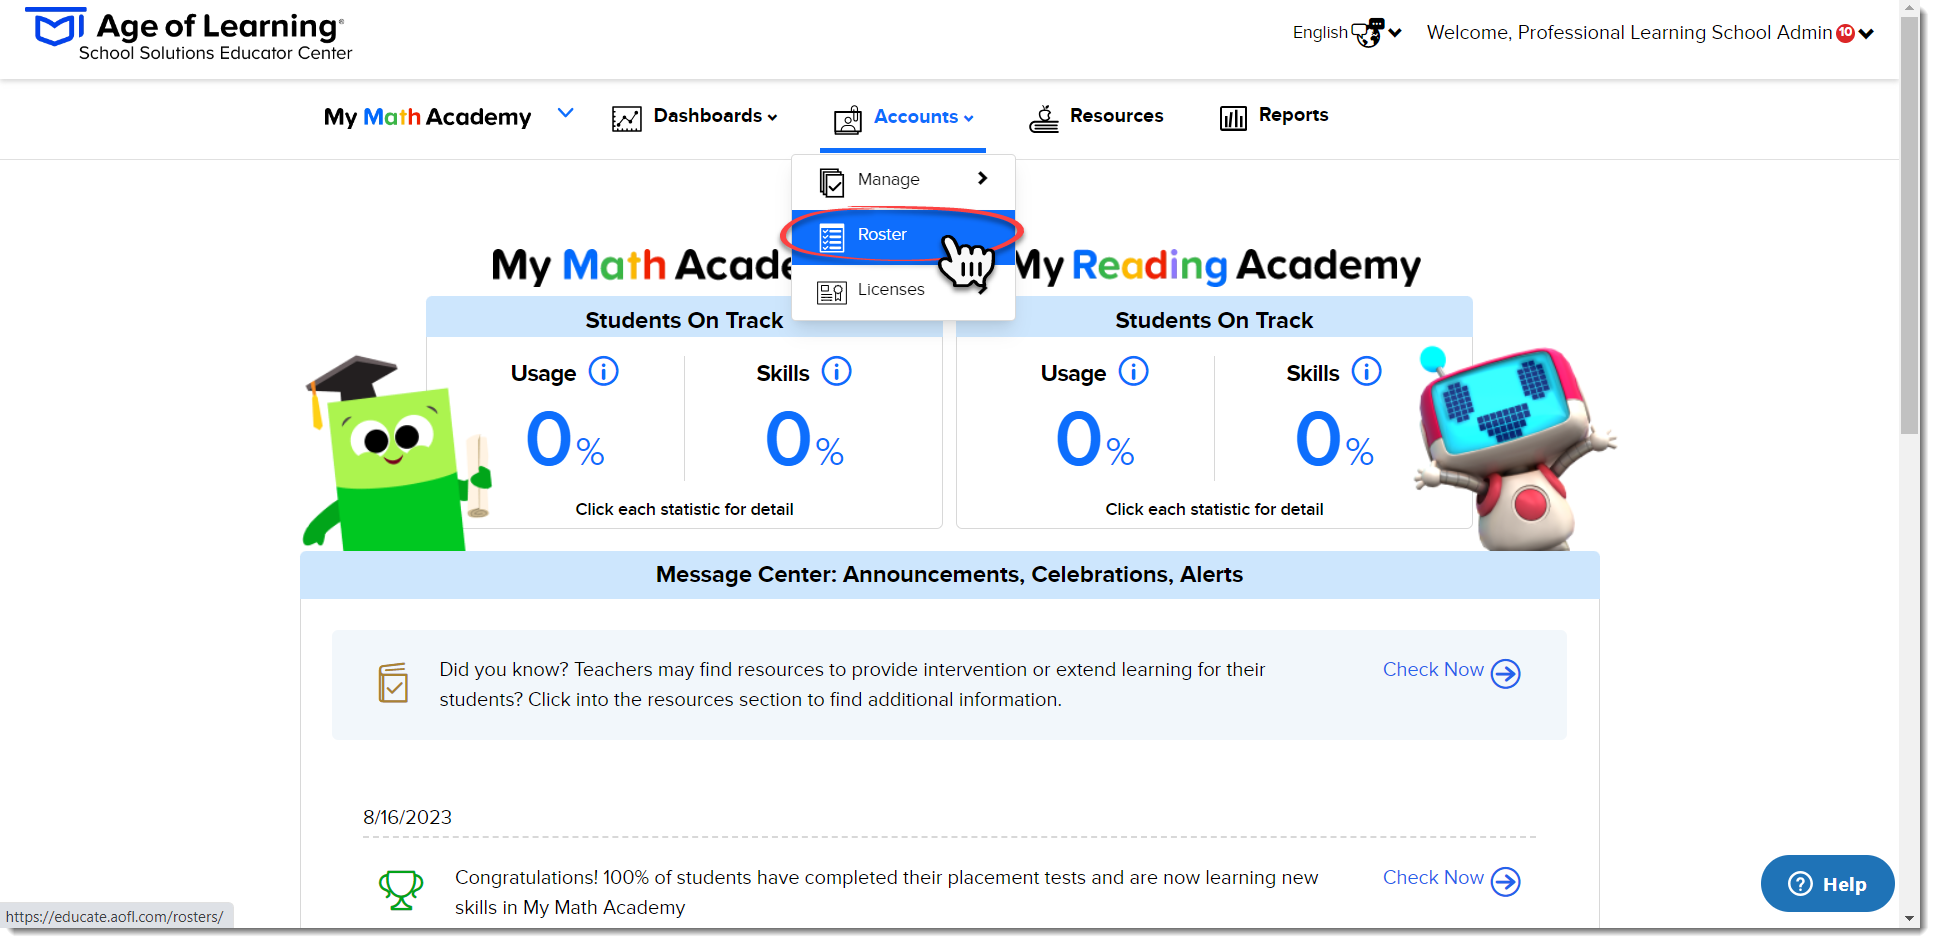
Task: Click the page vertical scrollbar thumb
Action: (1910, 225)
